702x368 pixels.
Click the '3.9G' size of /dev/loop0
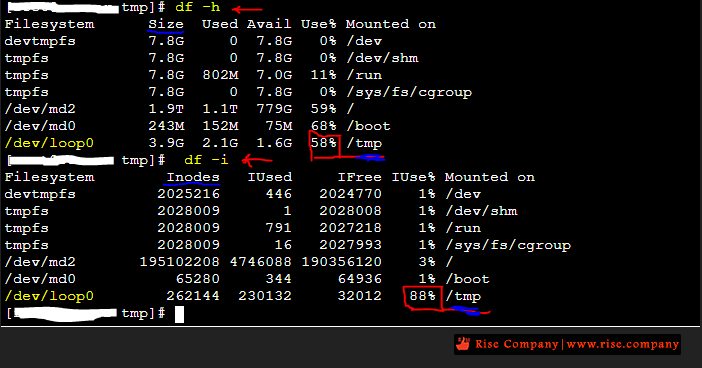click(x=166, y=143)
